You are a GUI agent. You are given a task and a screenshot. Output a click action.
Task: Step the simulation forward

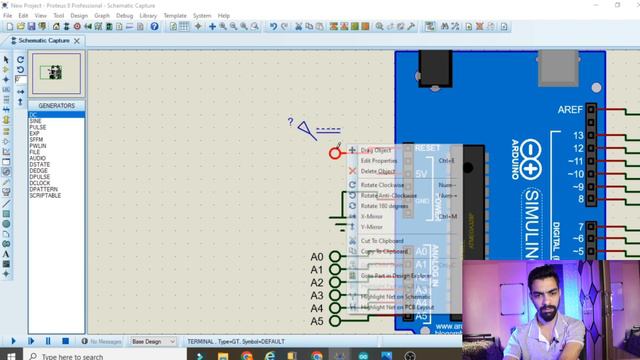[x=31, y=341]
